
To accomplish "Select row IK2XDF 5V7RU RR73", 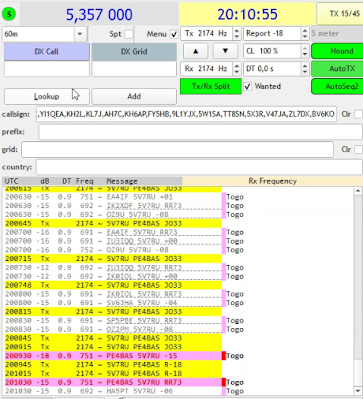I will click(x=113, y=206).
